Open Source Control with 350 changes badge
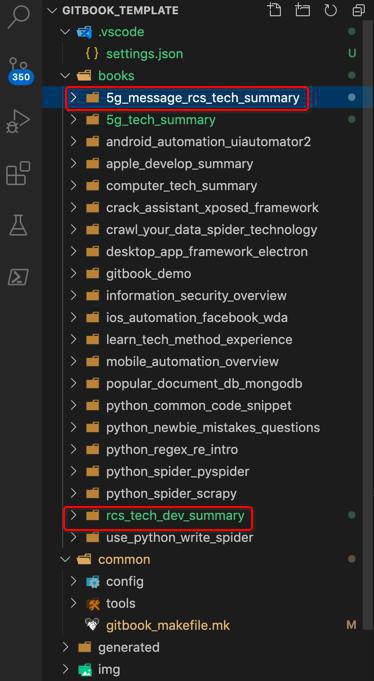Viewport: 374px width, 681px height. tap(19, 70)
